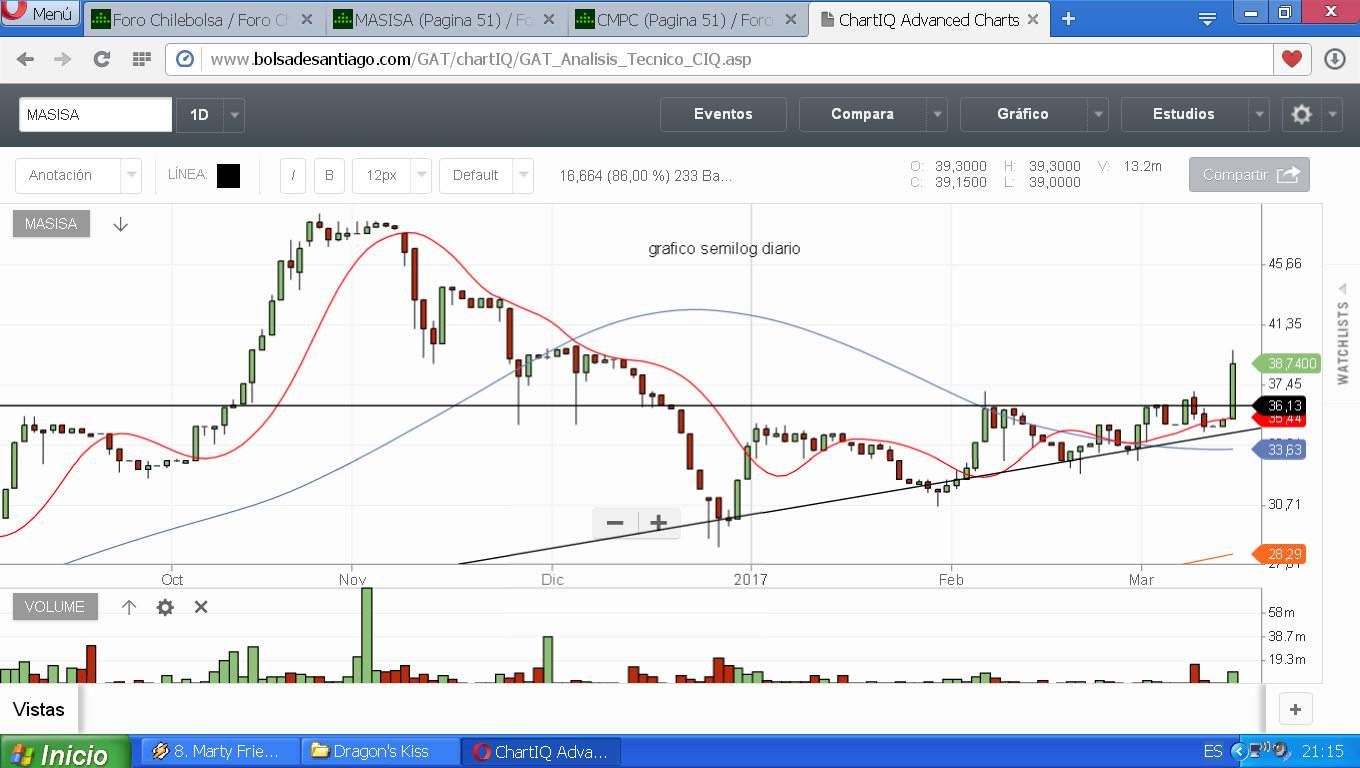
Task: Add a new view with plus button
Action: [1295, 710]
